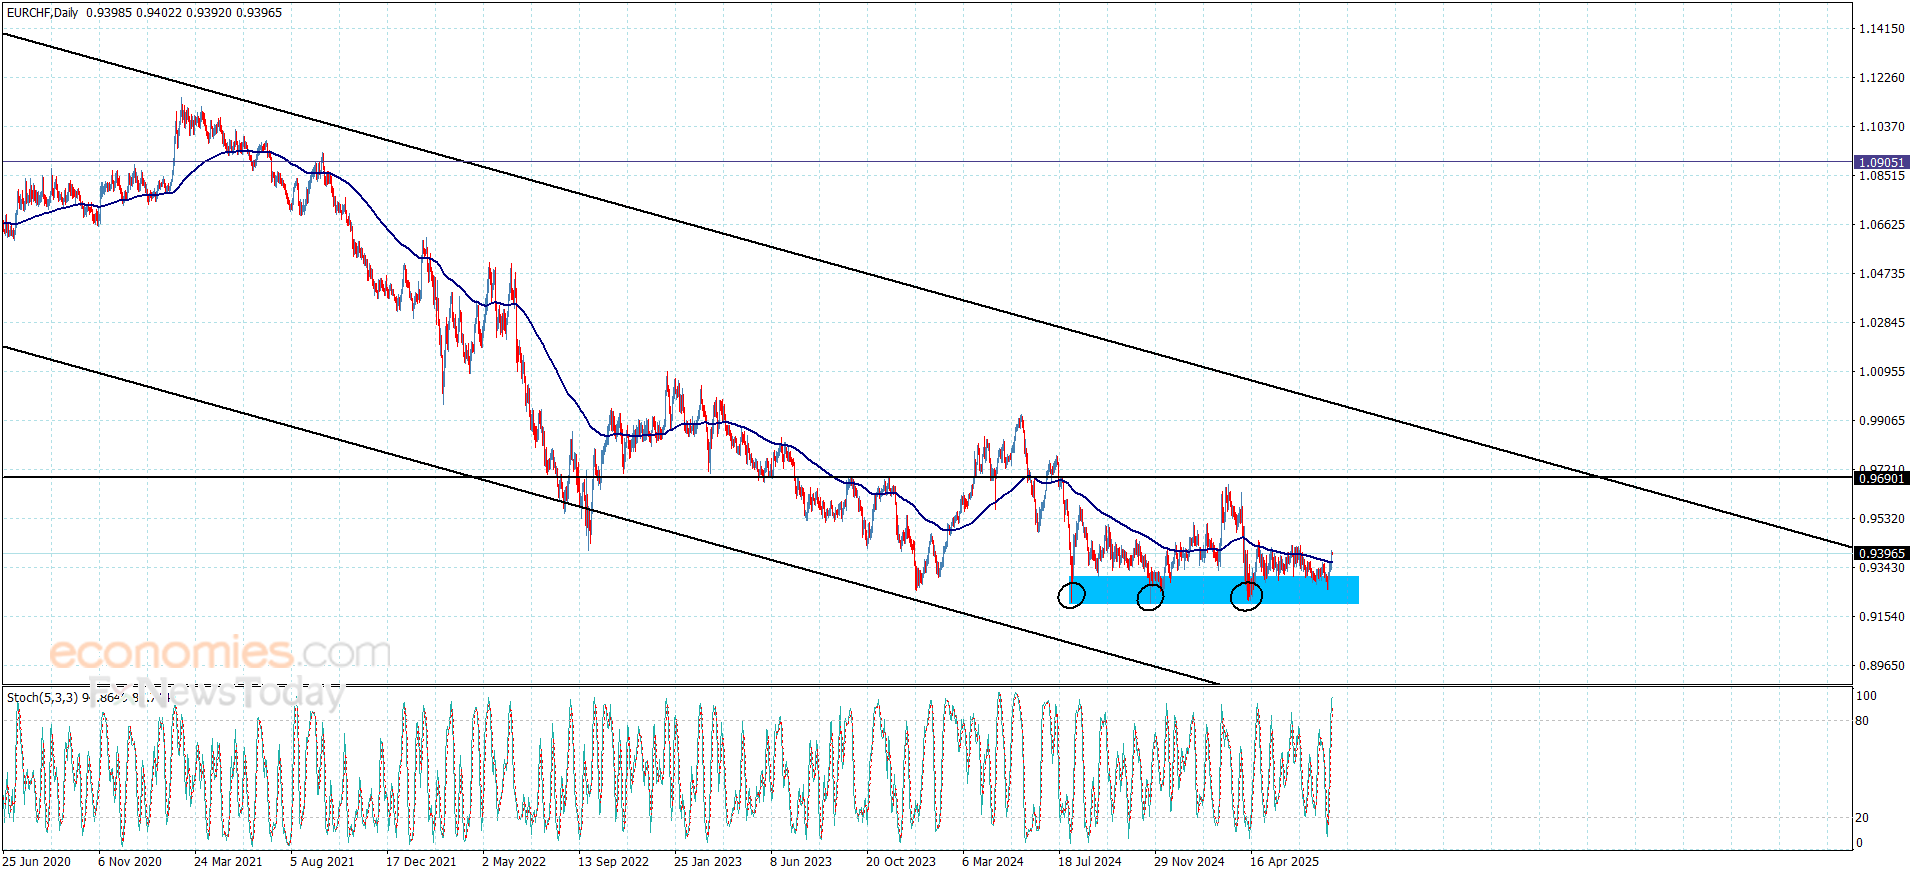Select the blue support zone rectangle
The width and height of the screenshot is (1916, 874).
pos(1214,590)
